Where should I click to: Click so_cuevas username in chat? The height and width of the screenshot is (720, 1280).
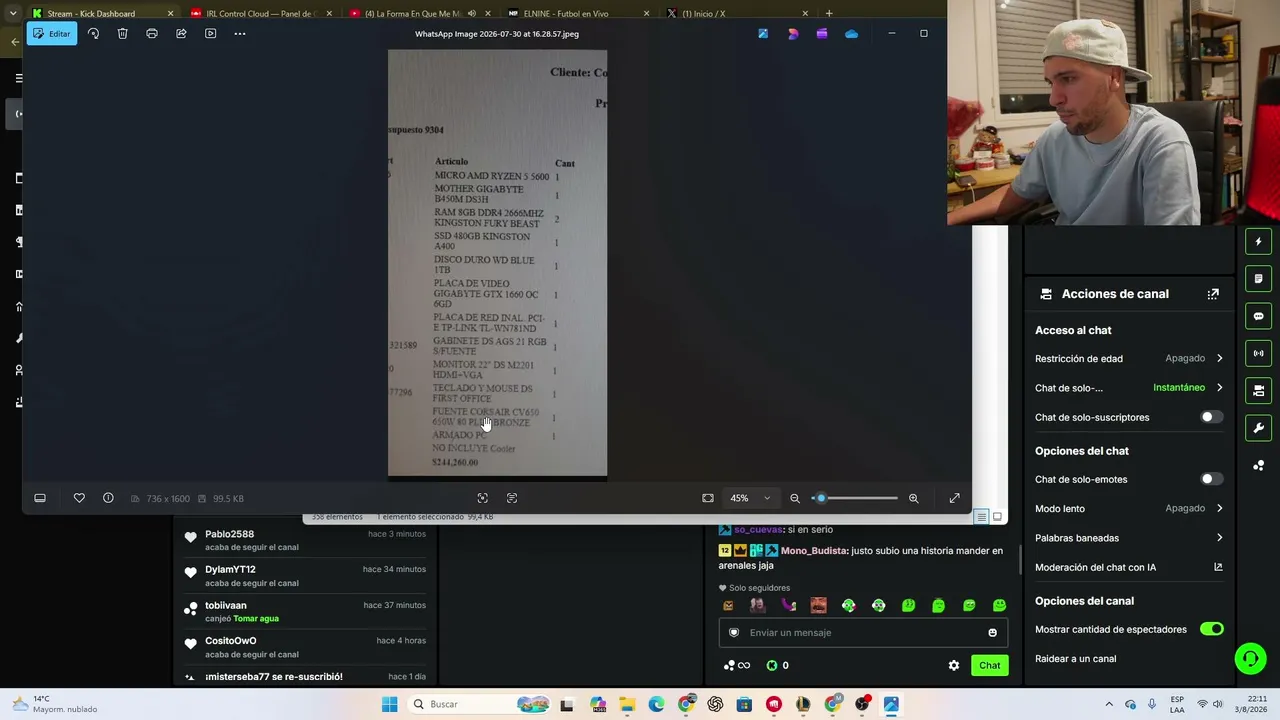[x=758, y=529]
